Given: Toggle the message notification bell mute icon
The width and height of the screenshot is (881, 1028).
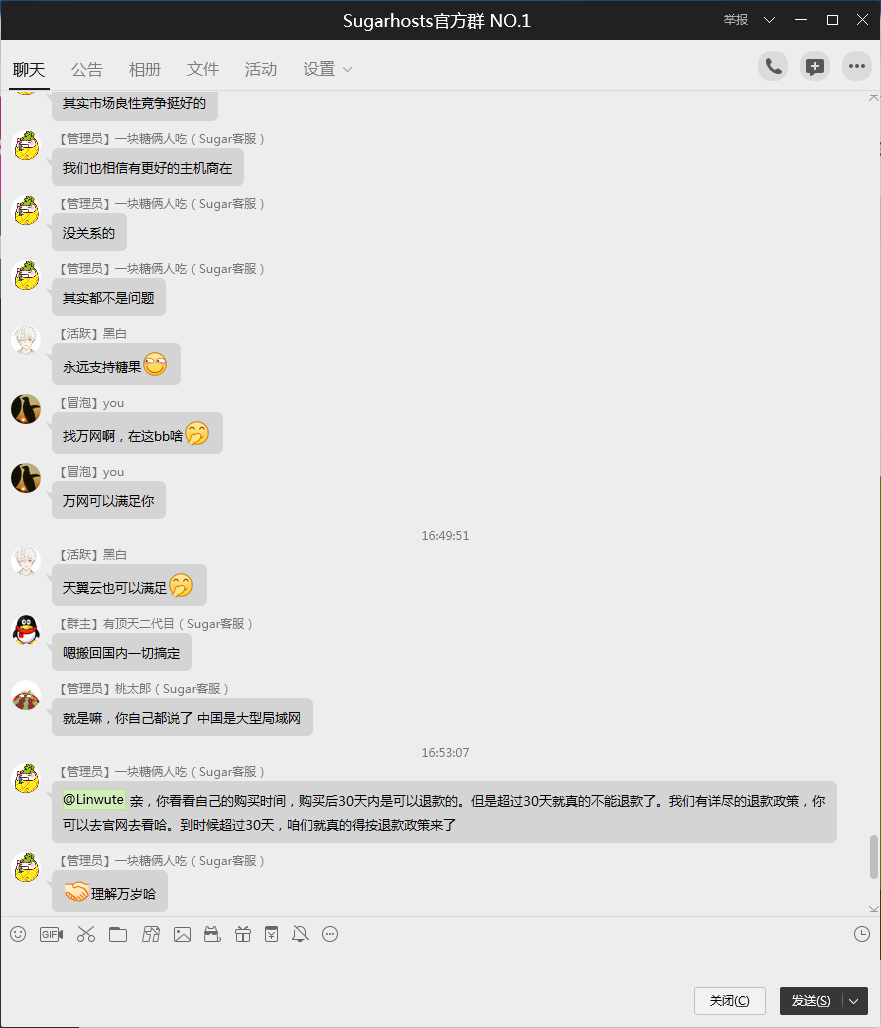Looking at the screenshot, I should 300,934.
